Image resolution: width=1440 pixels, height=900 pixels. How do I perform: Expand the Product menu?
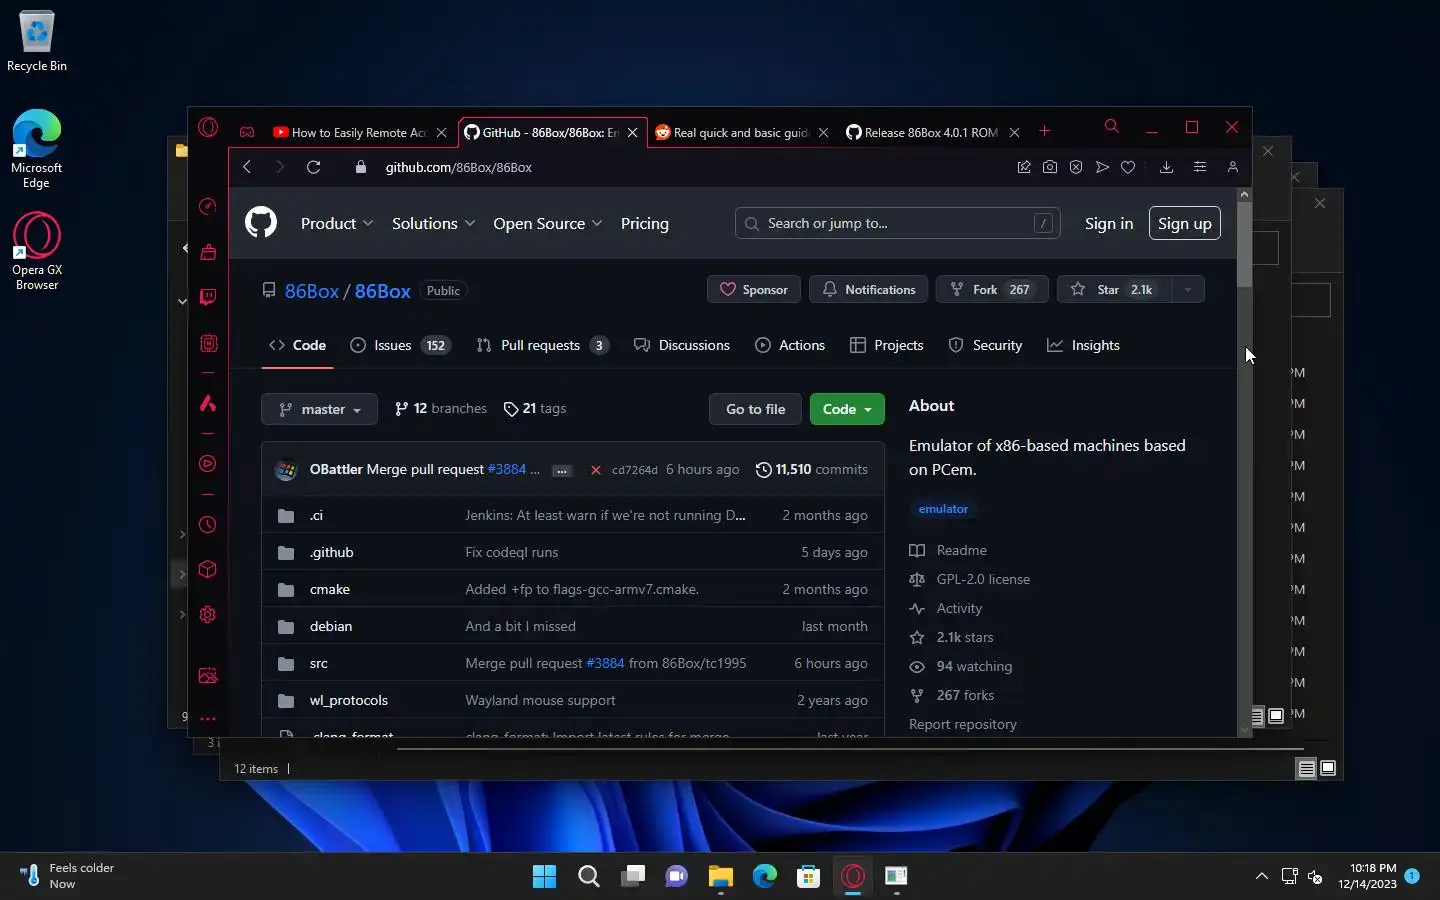(337, 224)
